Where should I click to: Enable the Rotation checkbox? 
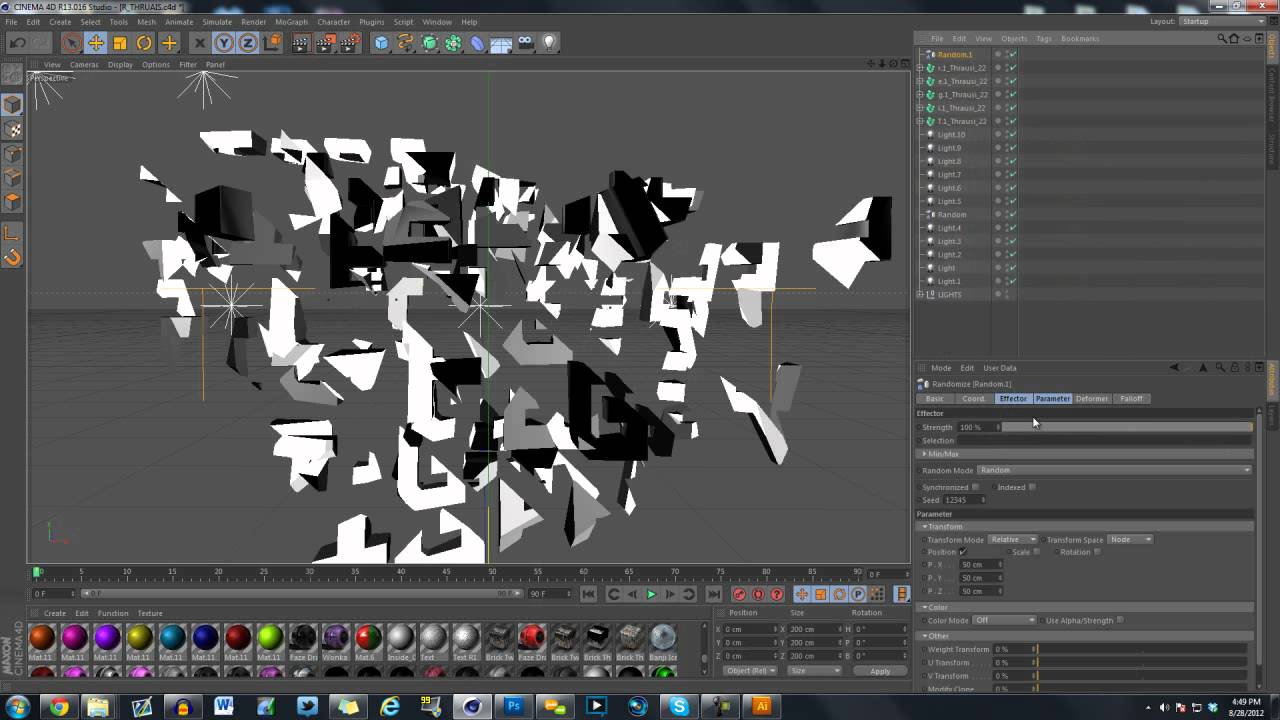pyautogui.click(x=1097, y=552)
